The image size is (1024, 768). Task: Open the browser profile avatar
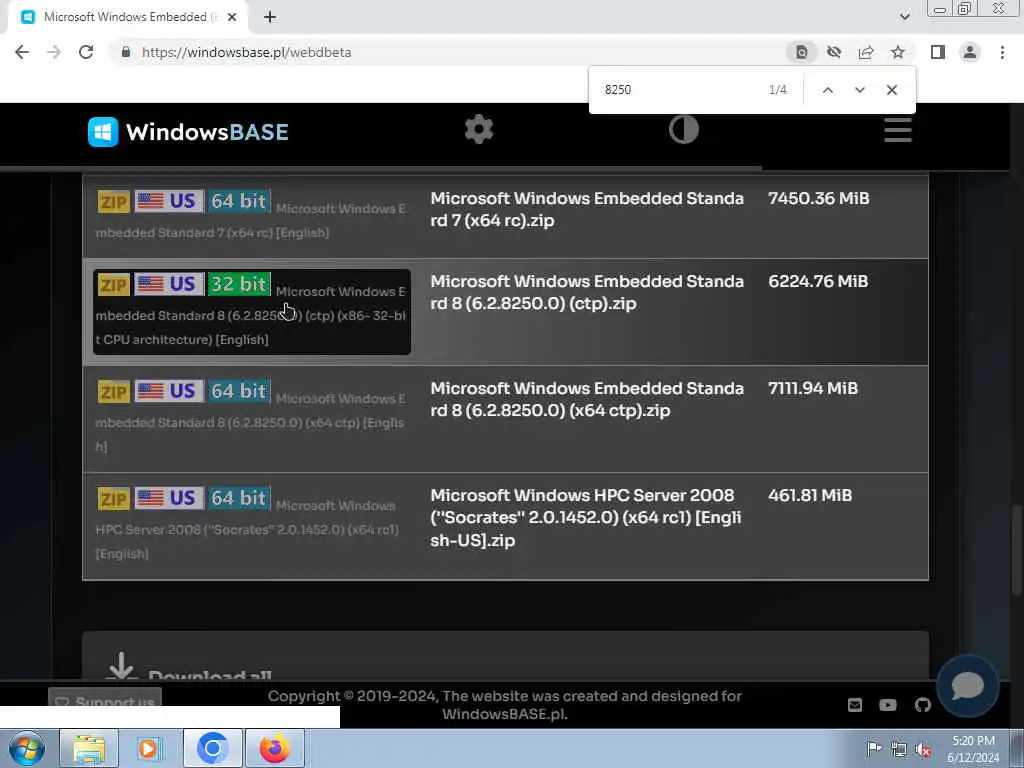pos(970,52)
